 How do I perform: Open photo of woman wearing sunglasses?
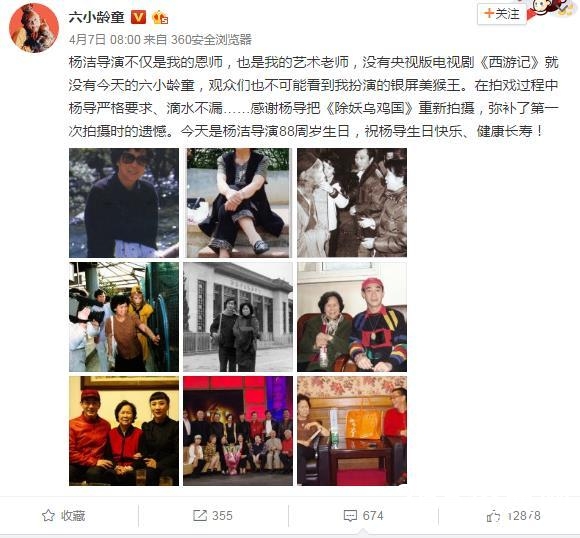coord(124,203)
